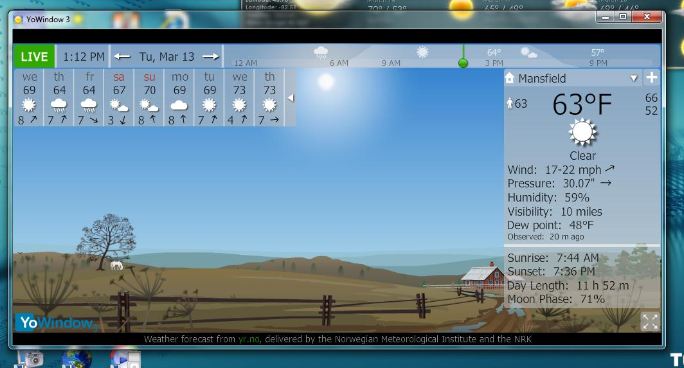684x368 pixels.
Task: Click the Pressure: 30.07" line
Action: click(559, 184)
